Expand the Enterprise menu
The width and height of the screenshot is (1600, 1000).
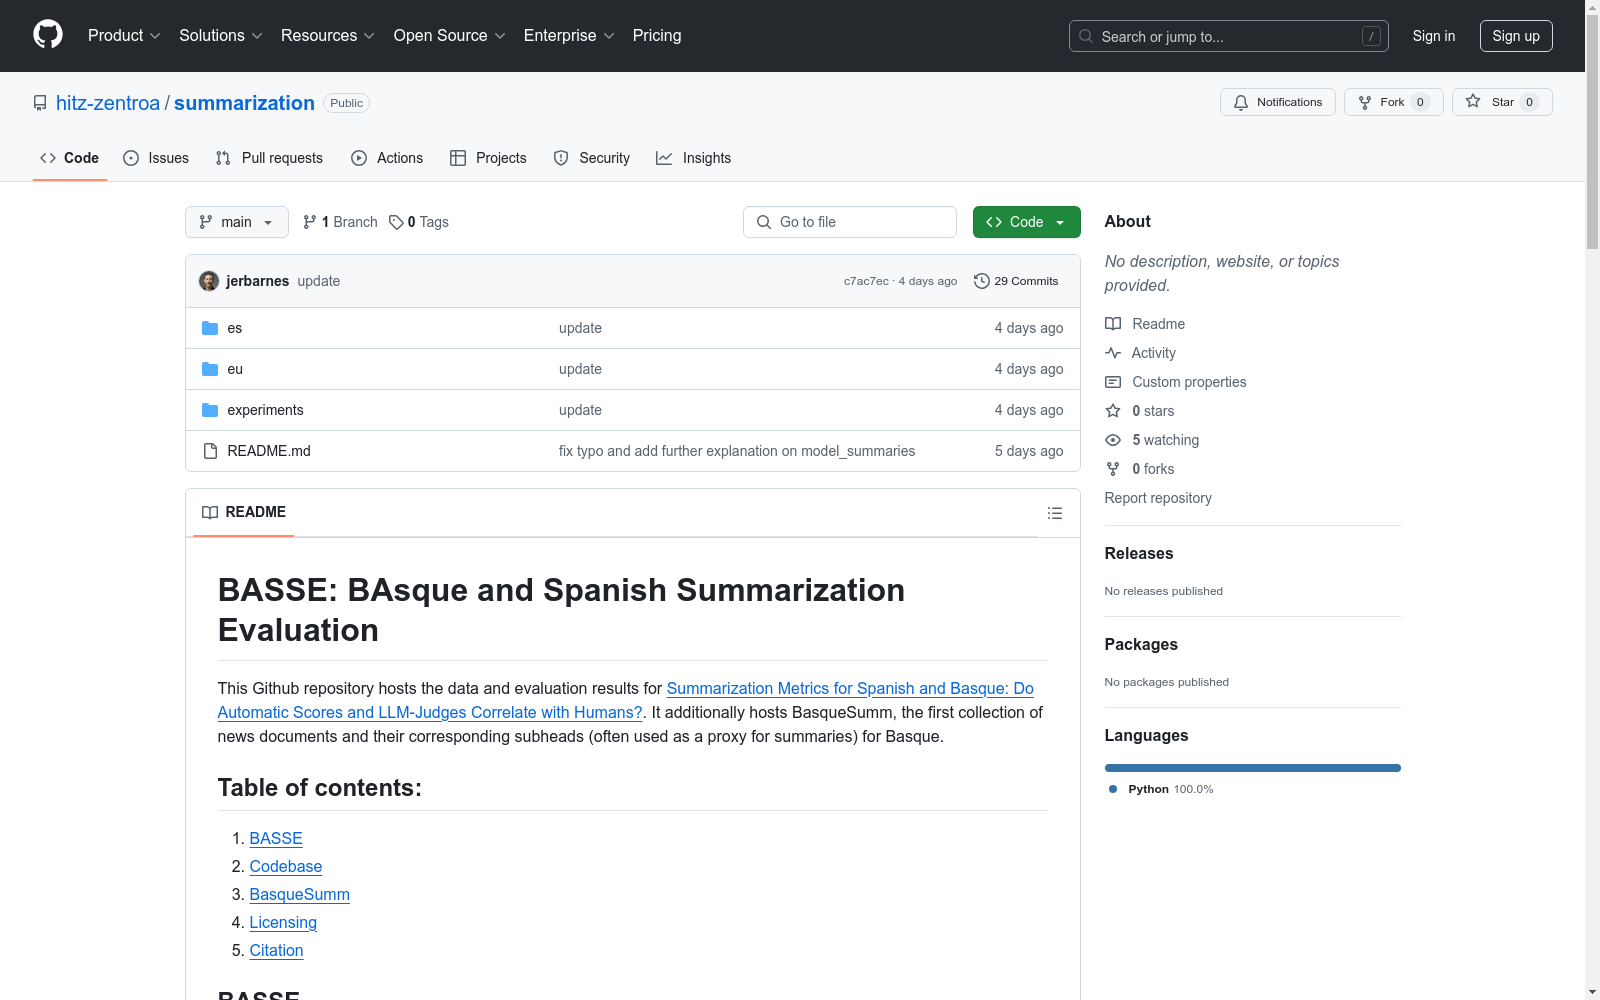569,36
